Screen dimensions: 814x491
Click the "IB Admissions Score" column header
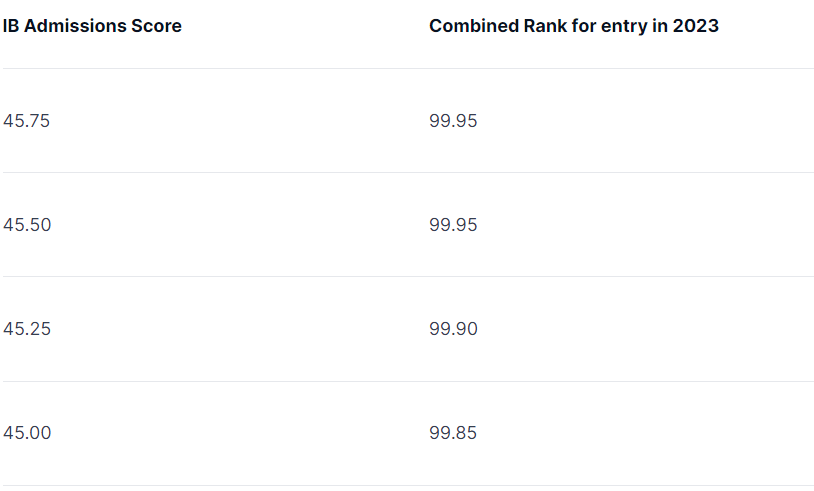click(x=92, y=26)
